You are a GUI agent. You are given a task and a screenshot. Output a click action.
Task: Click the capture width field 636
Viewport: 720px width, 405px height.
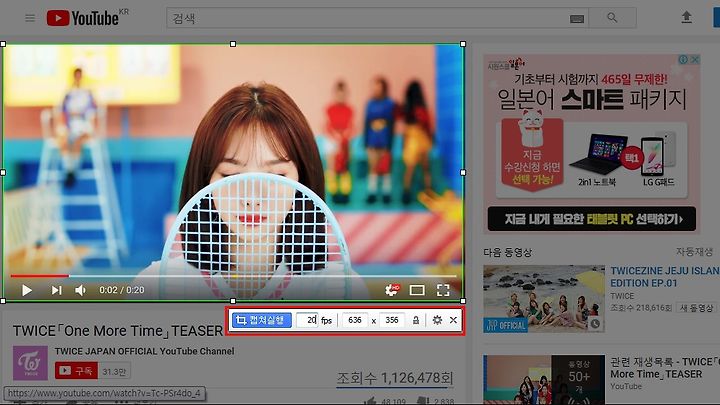pos(354,320)
